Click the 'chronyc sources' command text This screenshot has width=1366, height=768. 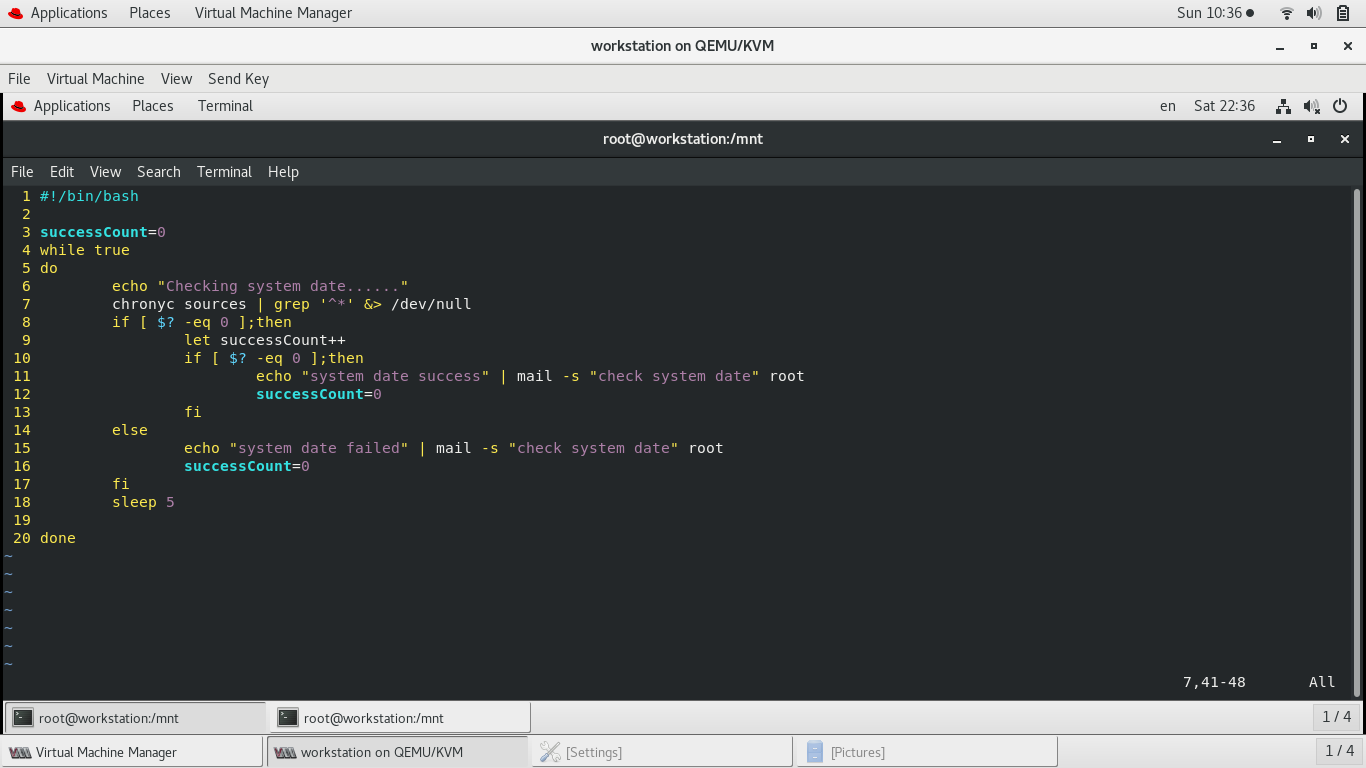(x=179, y=304)
